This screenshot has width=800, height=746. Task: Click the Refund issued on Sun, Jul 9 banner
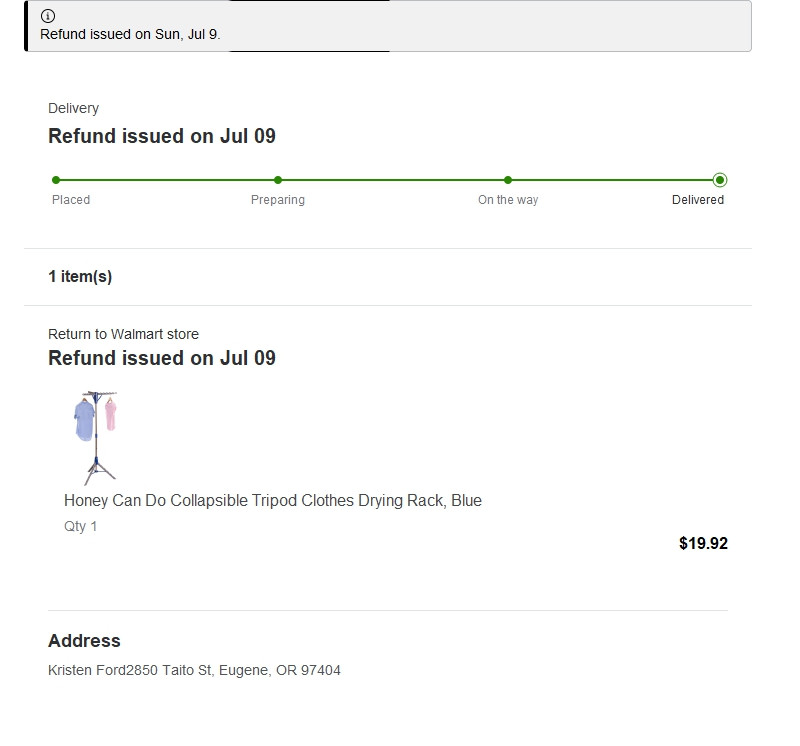[388, 26]
